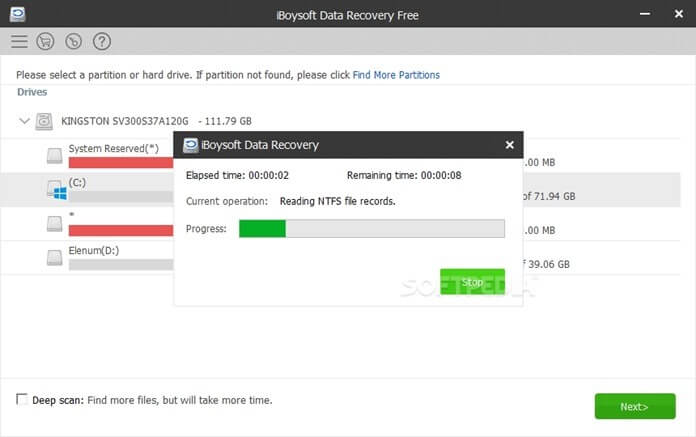Screen dimensions: 696x437
Task: Click the register key icon in the toolbar
Action: (73, 41)
